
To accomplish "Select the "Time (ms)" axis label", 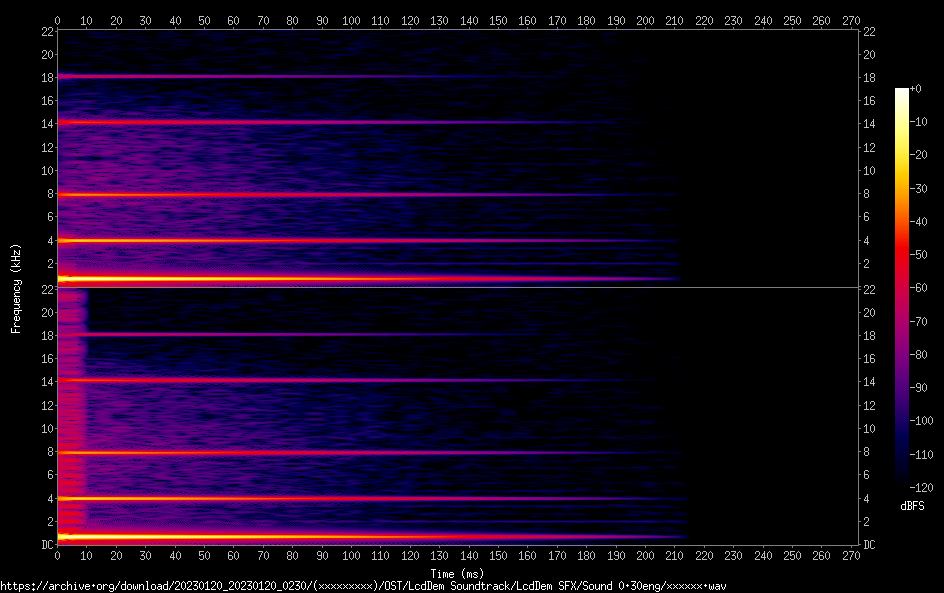I will [x=457, y=574].
